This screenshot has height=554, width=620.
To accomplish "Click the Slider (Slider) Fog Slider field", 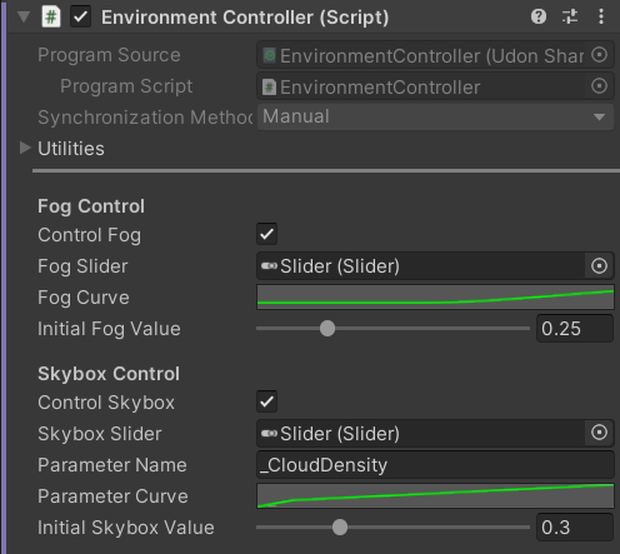I will pyautogui.click(x=421, y=266).
